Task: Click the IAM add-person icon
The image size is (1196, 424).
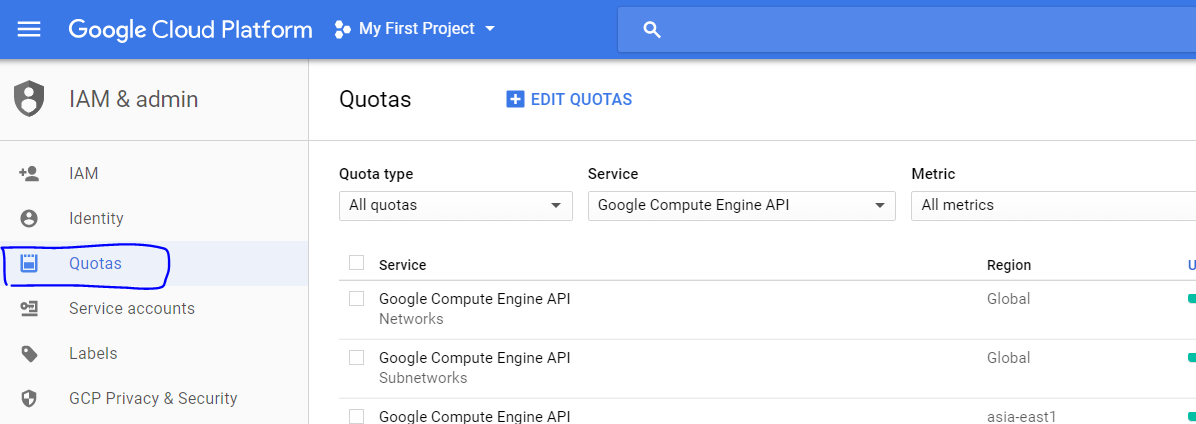Action: (x=29, y=174)
